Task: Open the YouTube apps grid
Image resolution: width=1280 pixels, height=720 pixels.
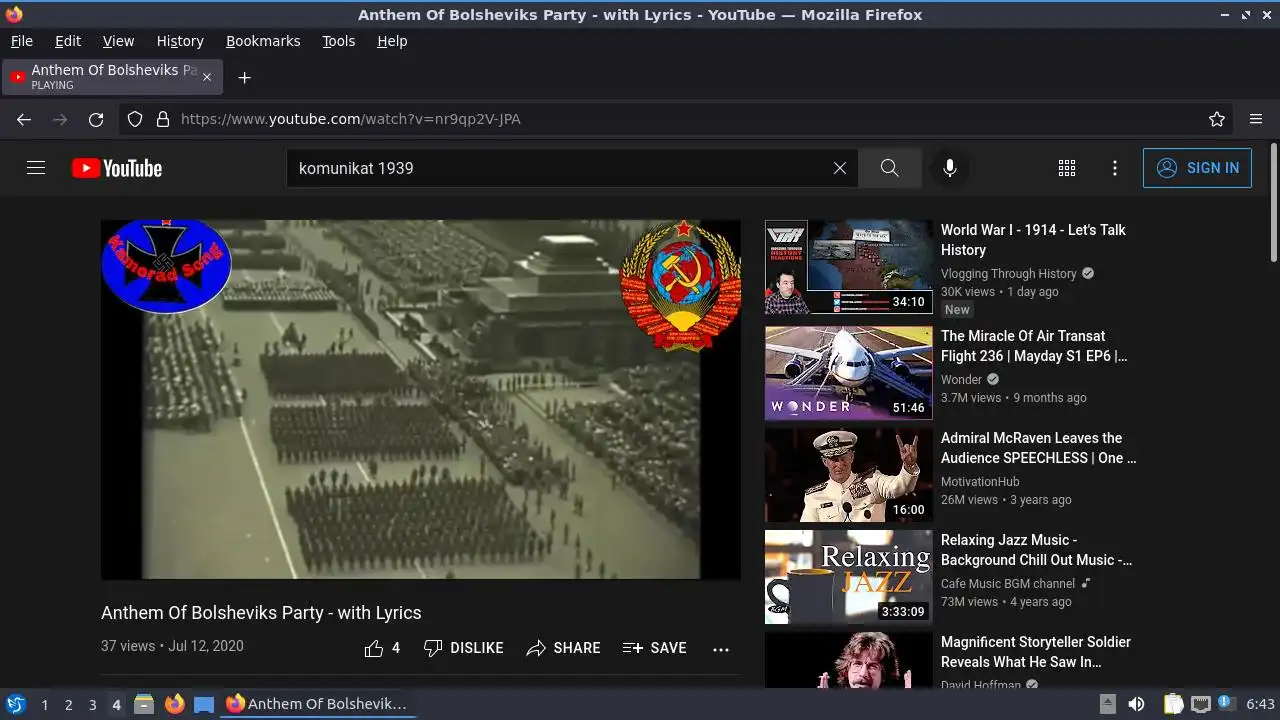Action: click(x=1067, y=168)
